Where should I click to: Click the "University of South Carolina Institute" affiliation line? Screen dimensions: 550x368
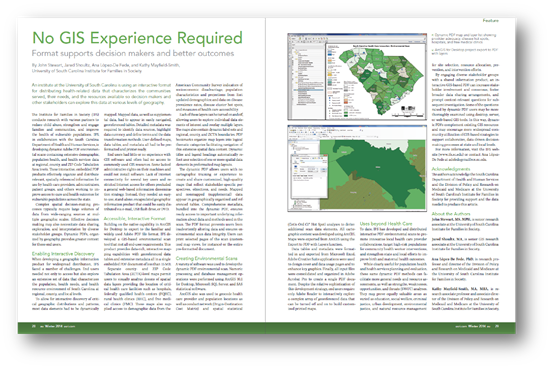pyautogui.click(x=87, y=71)
